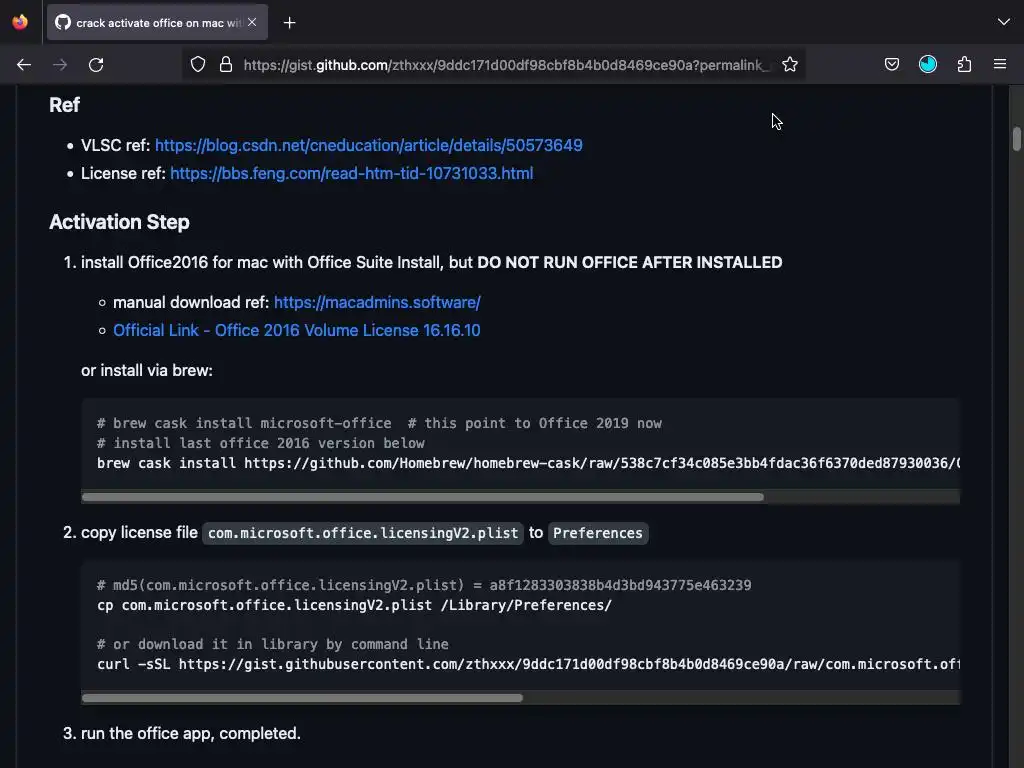
Task: Open the blog.csdn.net VLSC reference link
Action: tap(368, 145)
